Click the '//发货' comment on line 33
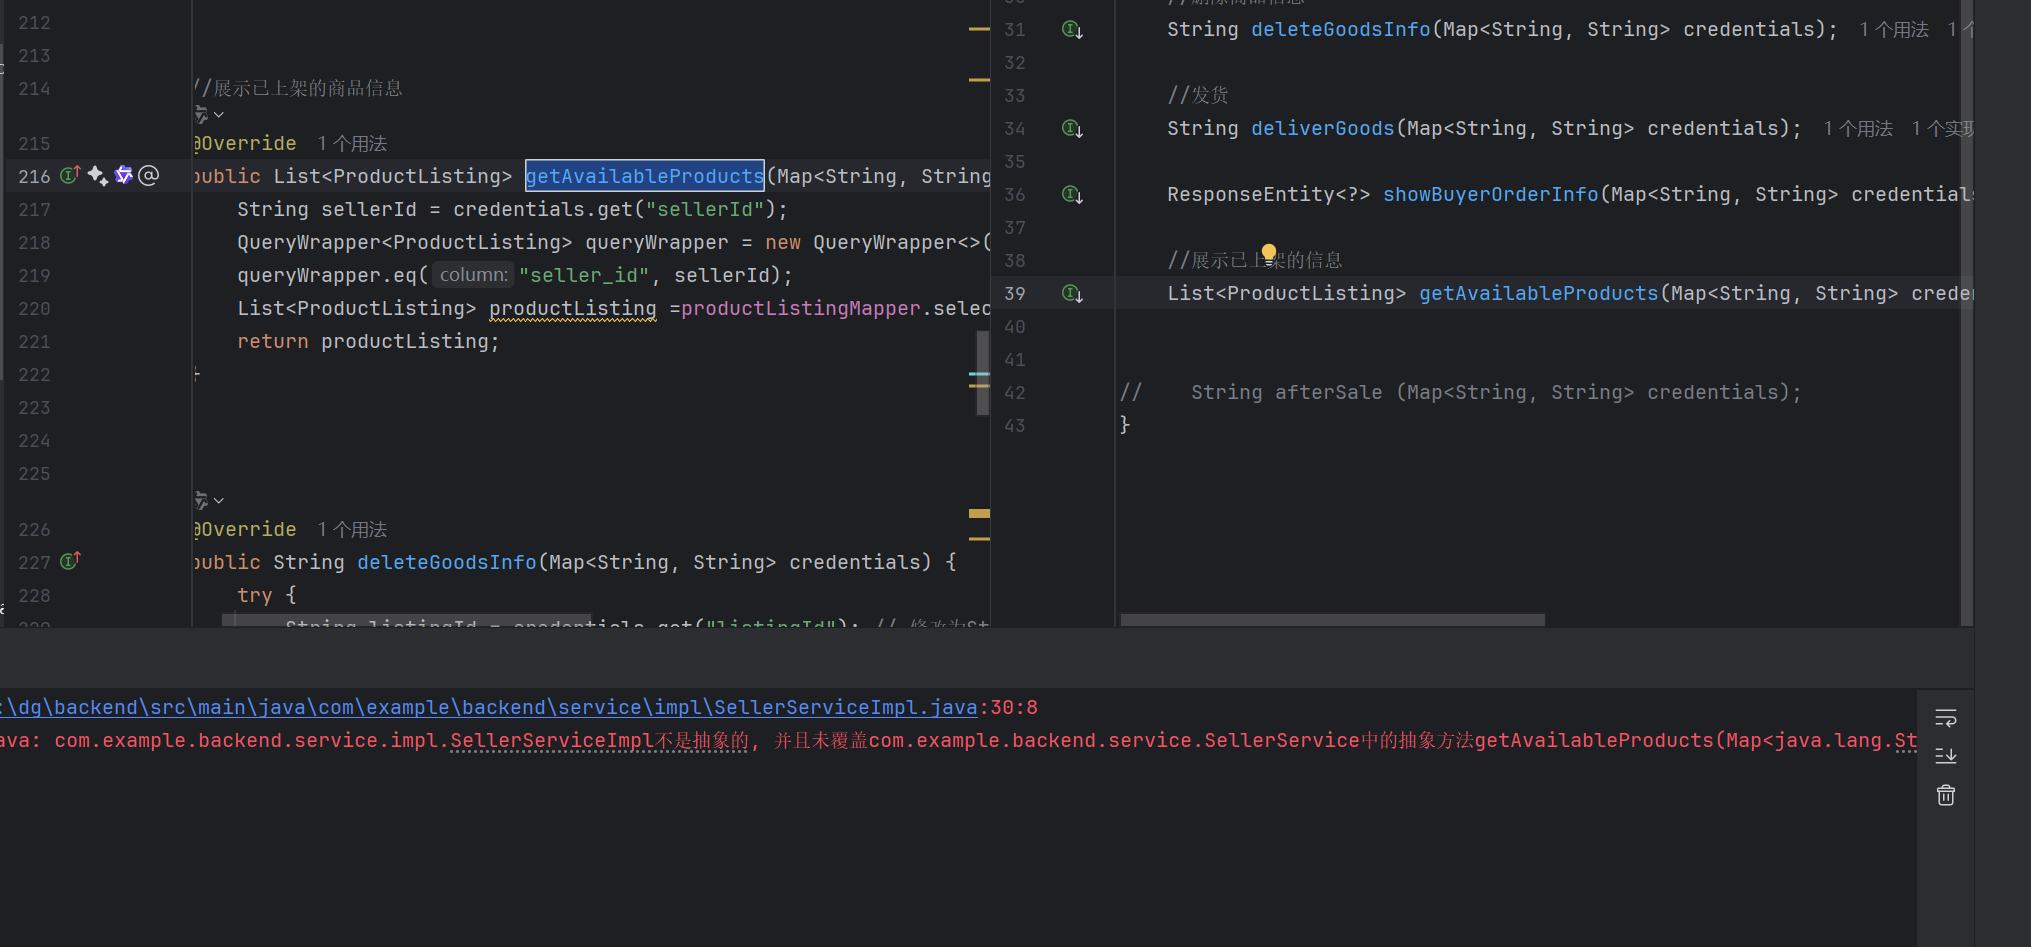 click(x=1198, y=96)
